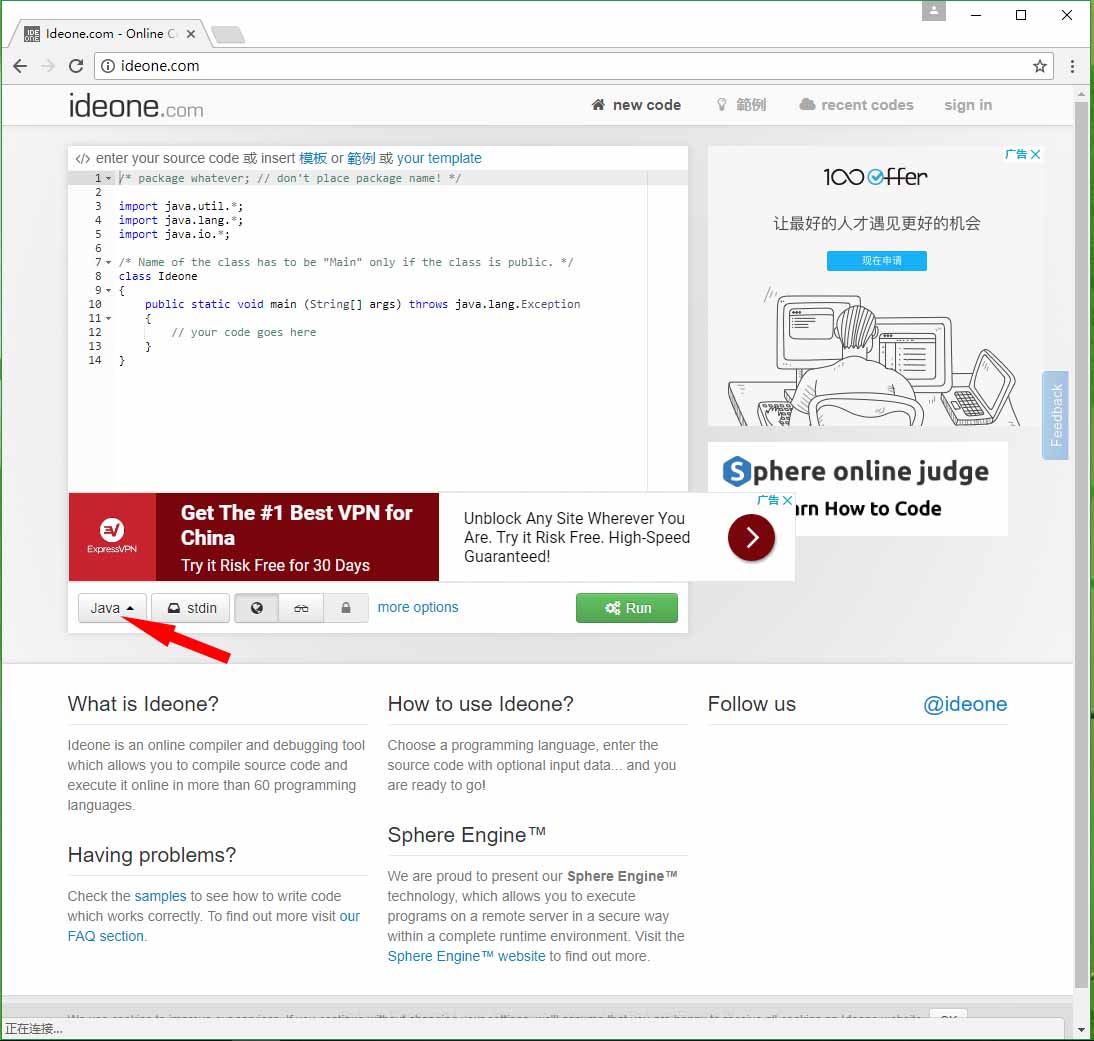Click the 100offer logo in the ad

(x=876, y=177)
